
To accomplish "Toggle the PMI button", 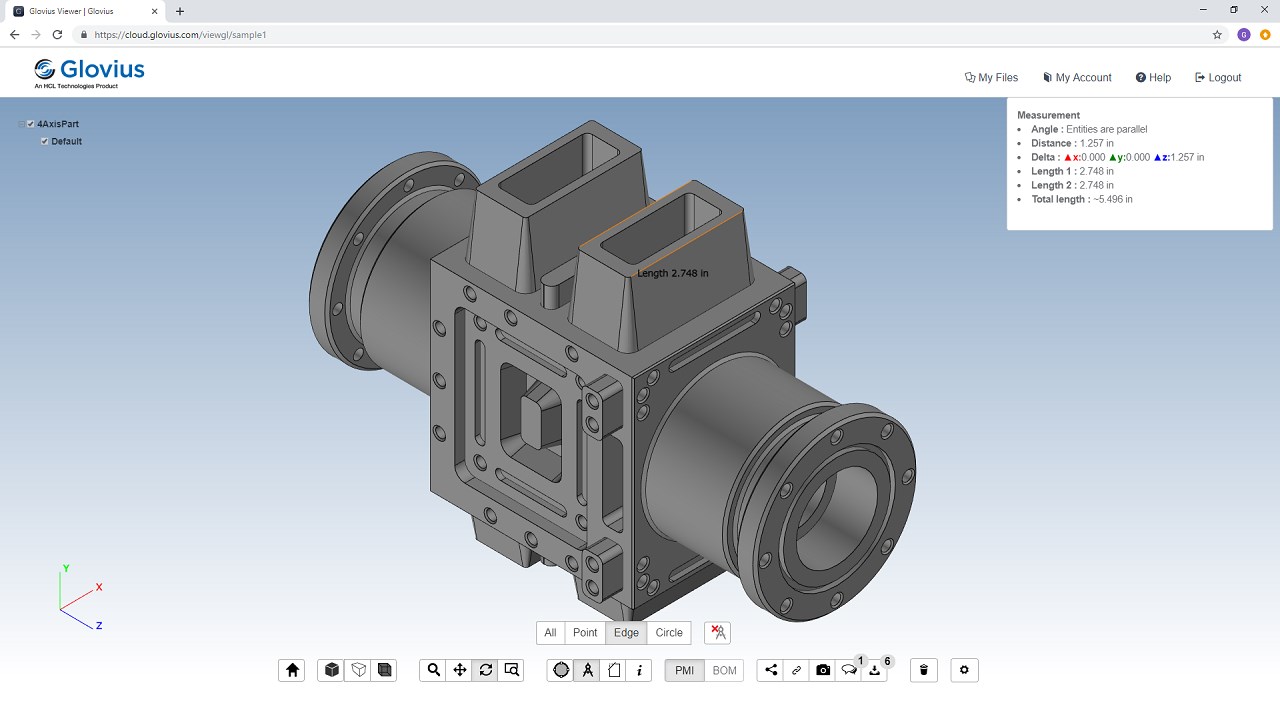I will [684, 670].
